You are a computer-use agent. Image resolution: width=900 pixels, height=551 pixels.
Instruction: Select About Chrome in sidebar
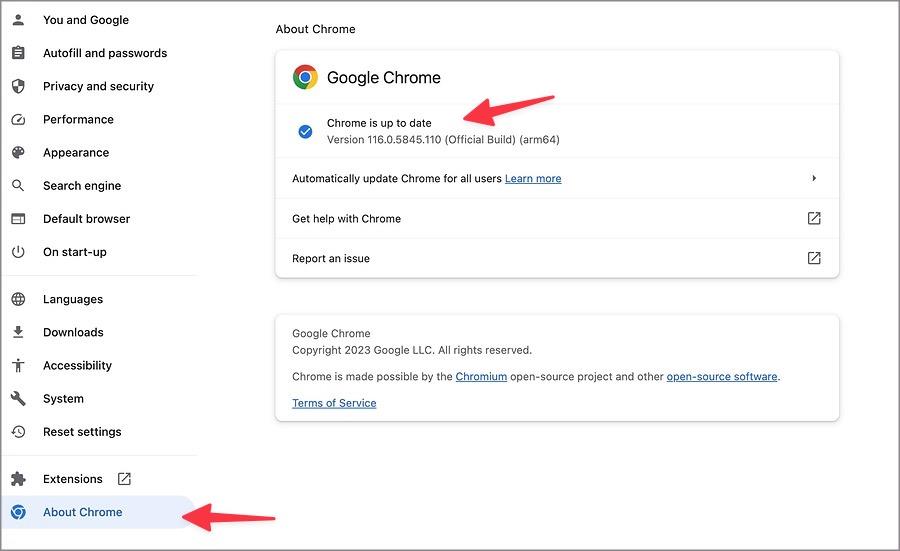(98, 512)
